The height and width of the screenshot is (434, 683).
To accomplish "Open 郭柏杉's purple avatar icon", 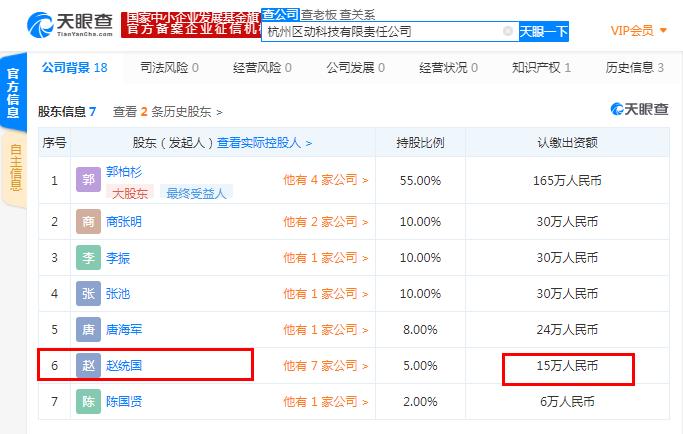I will [88, 180].
